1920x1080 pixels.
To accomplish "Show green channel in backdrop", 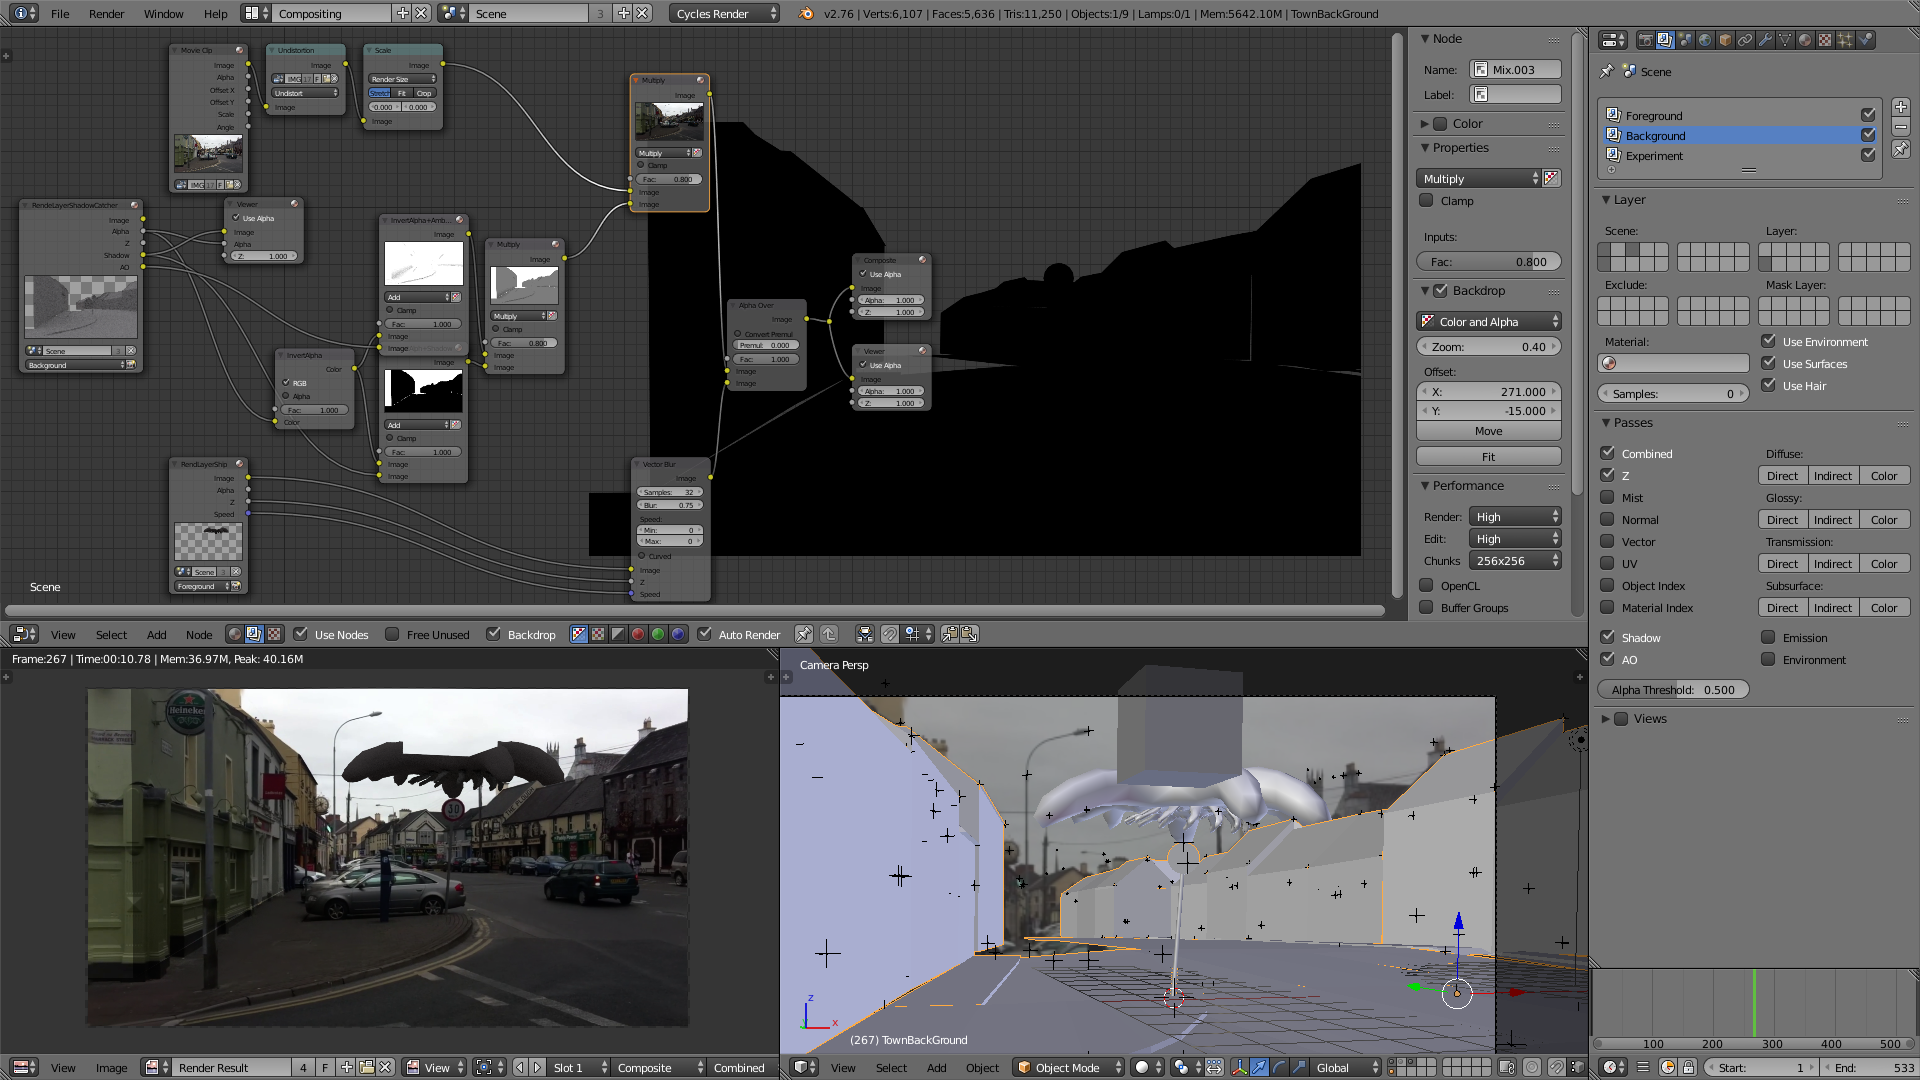I will tap(658, 634).
